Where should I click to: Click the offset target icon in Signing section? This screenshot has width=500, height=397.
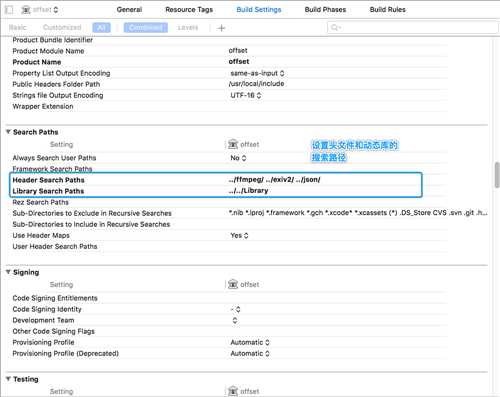click(x=233, y=284)
